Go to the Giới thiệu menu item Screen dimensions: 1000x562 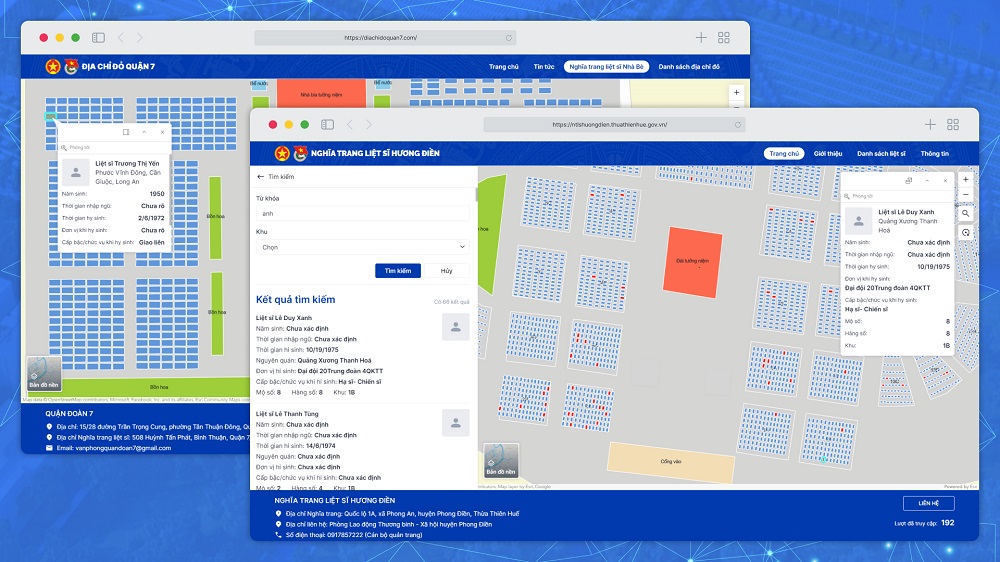point(828,154)
